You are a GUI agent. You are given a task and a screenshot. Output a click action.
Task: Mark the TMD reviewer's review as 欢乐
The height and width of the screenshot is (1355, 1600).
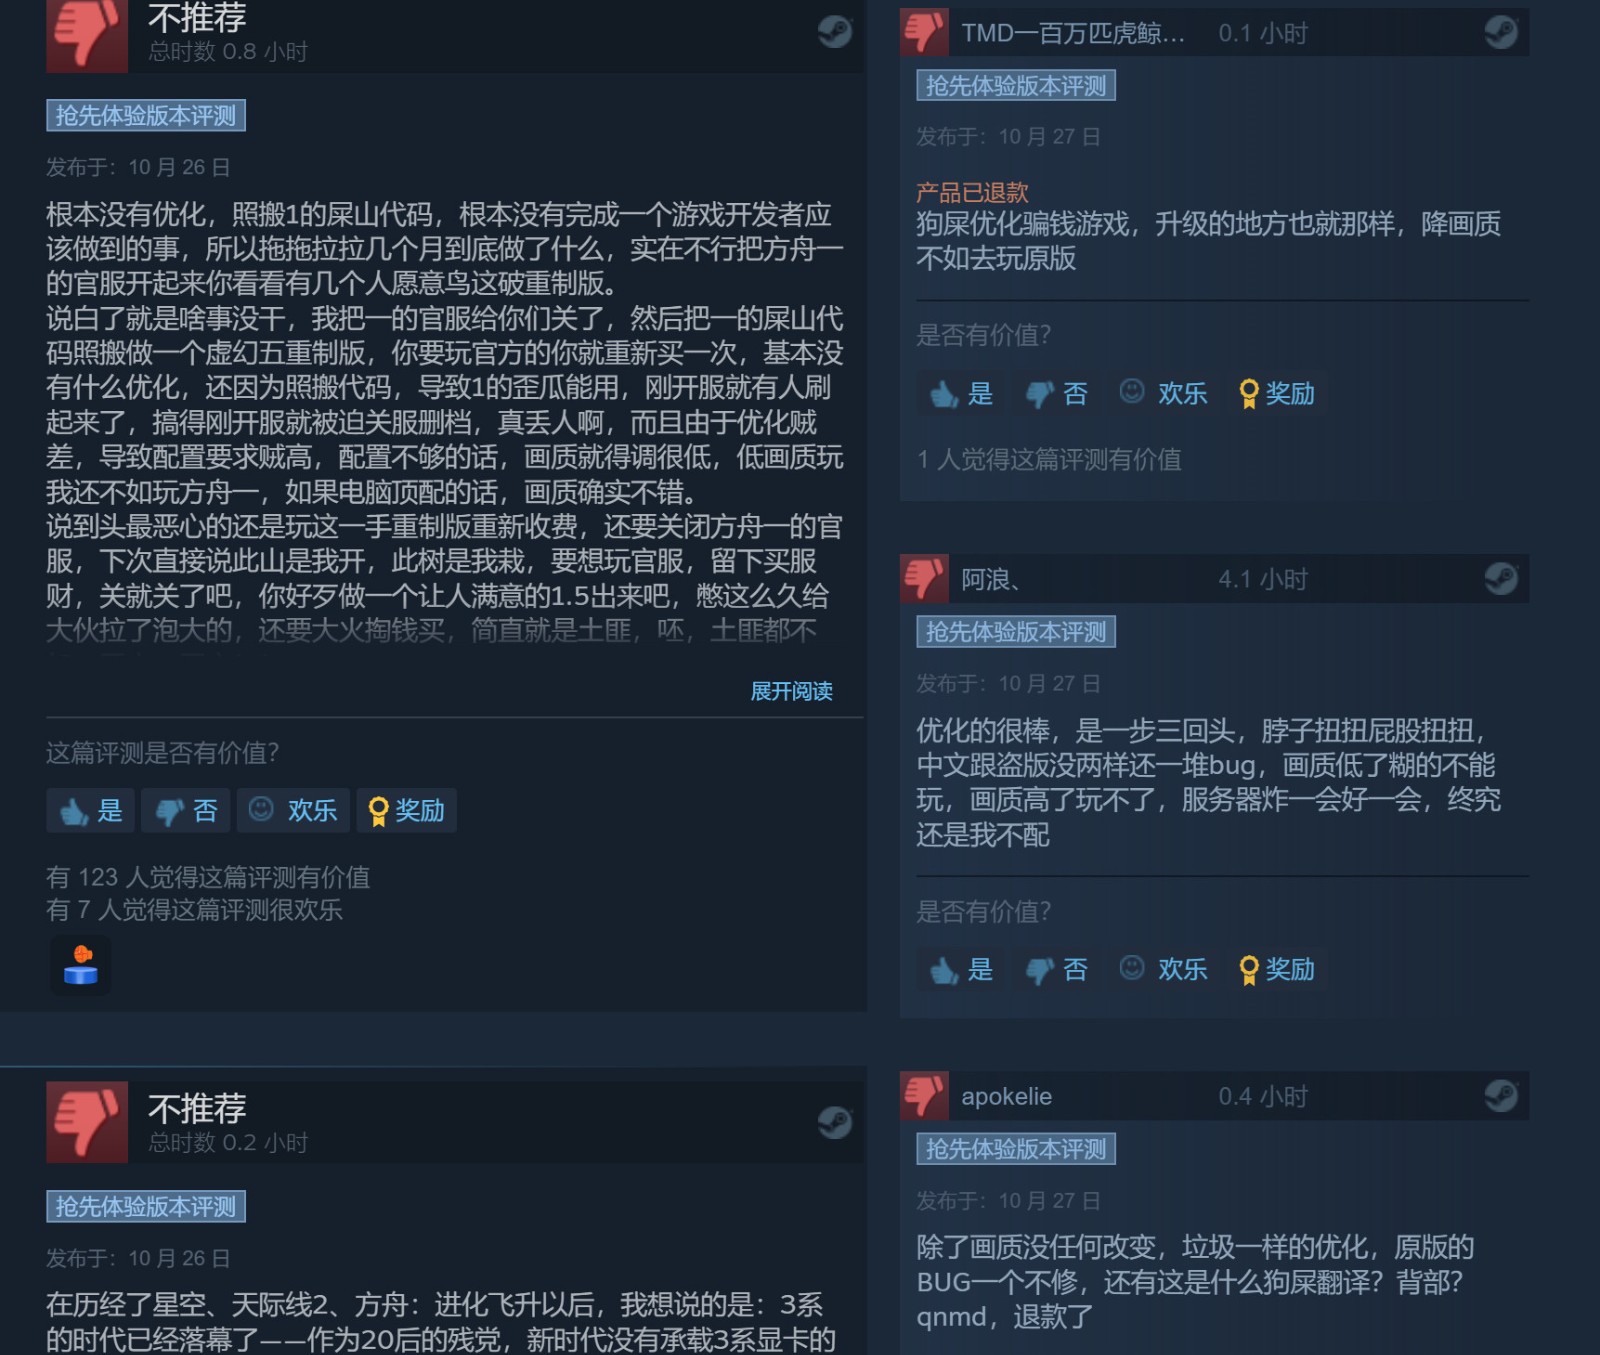pyautogui.click(x=1163, y=394)
